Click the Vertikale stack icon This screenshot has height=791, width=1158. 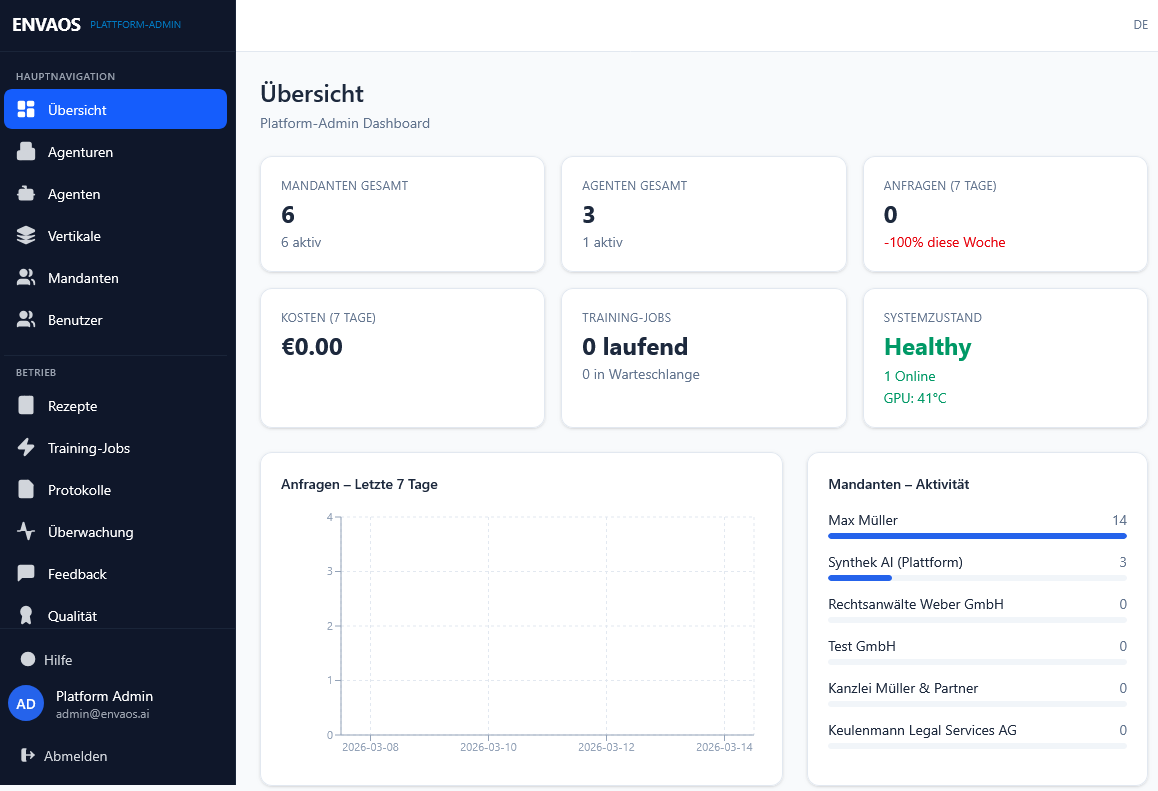coord(26,236)
